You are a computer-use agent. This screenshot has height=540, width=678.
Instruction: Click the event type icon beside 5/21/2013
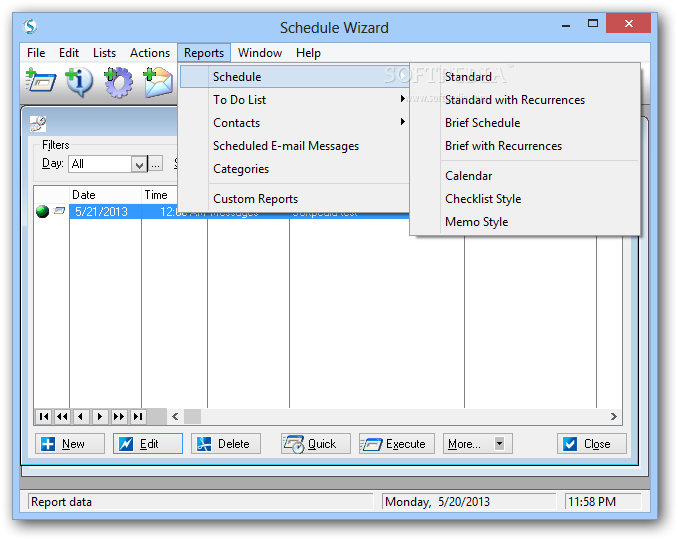tap(59, 211)
